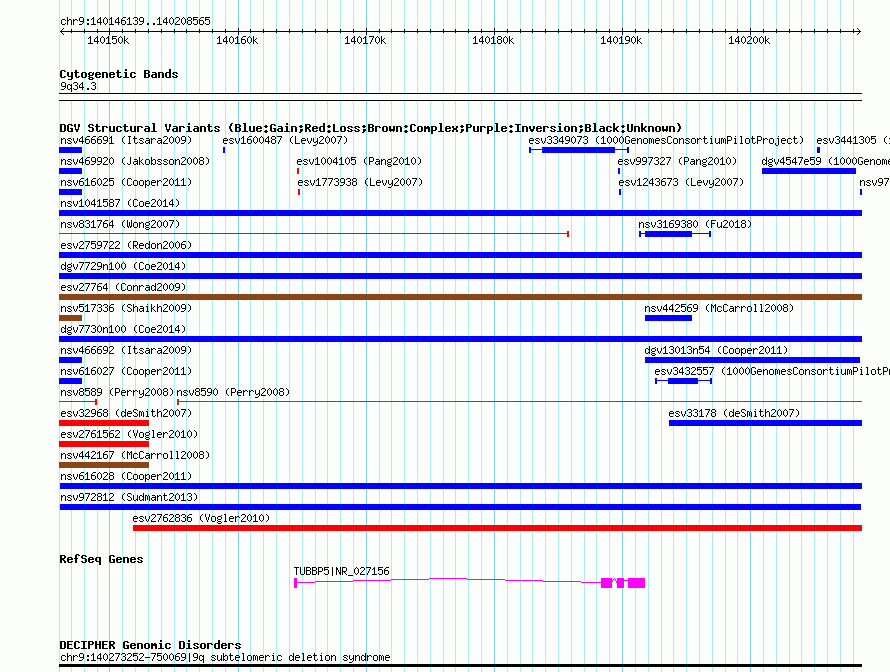
Task: Click the dgv7730n100 (Coe2014) label
Action: click(x=123, y=329)
